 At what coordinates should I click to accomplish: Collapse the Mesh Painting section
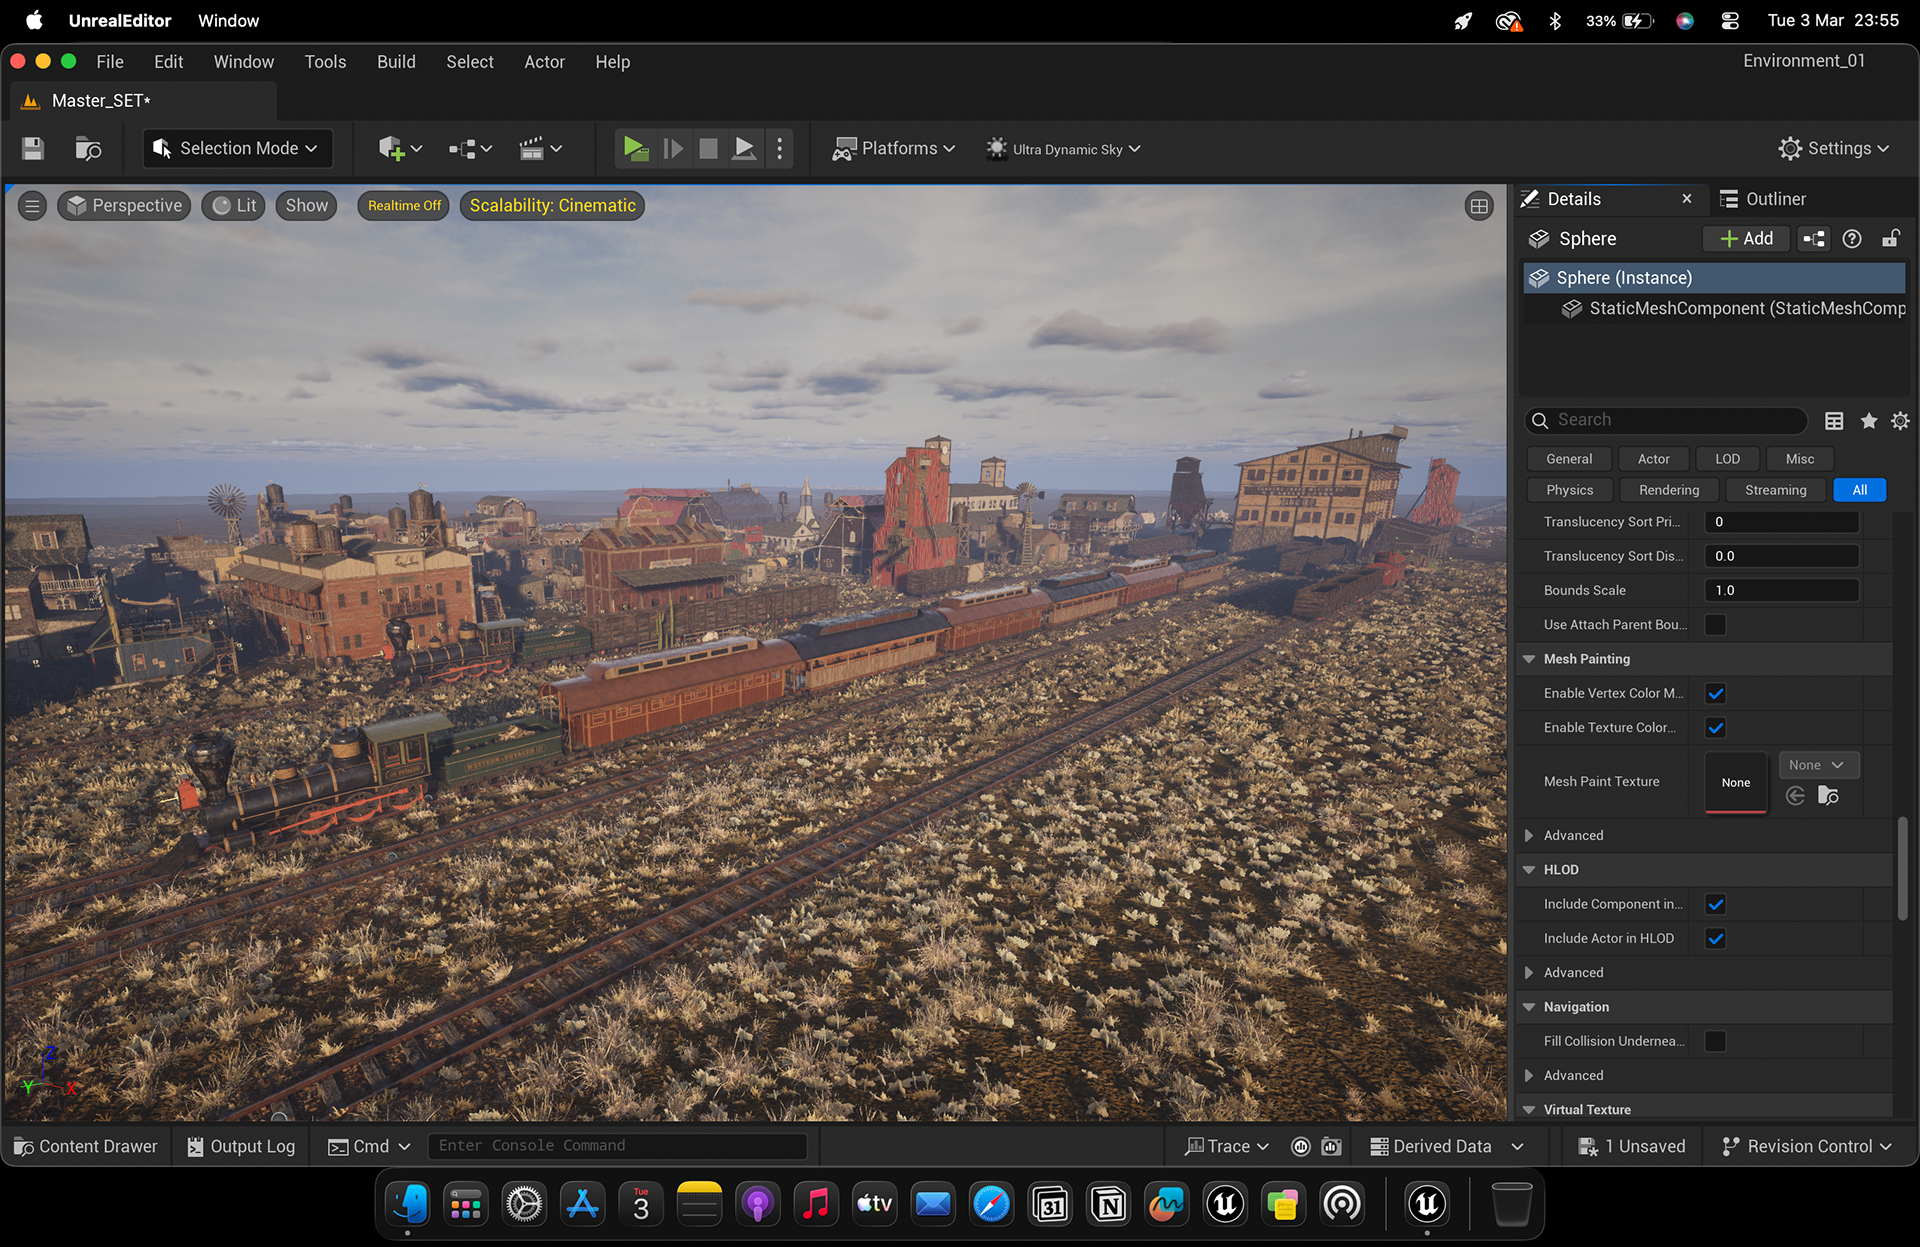pos(1529,659)
